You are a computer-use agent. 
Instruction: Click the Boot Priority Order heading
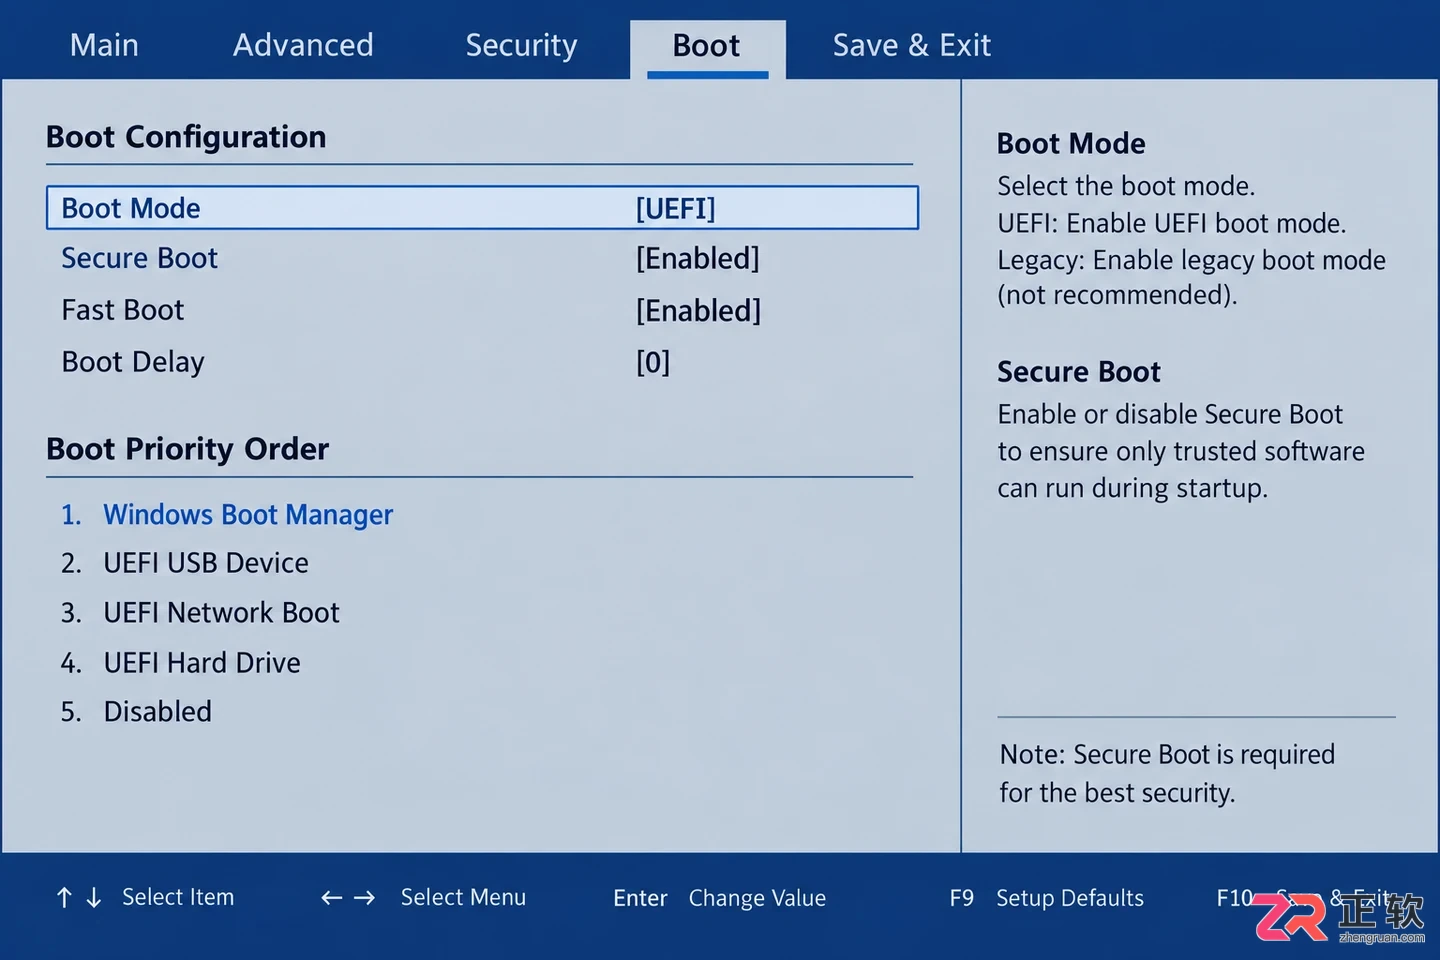188,449
